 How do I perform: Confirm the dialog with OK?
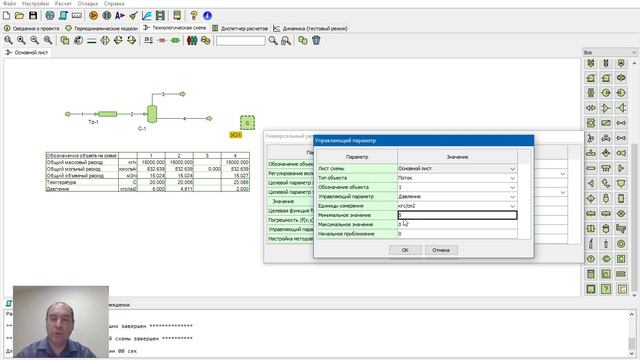coord(405,250)
